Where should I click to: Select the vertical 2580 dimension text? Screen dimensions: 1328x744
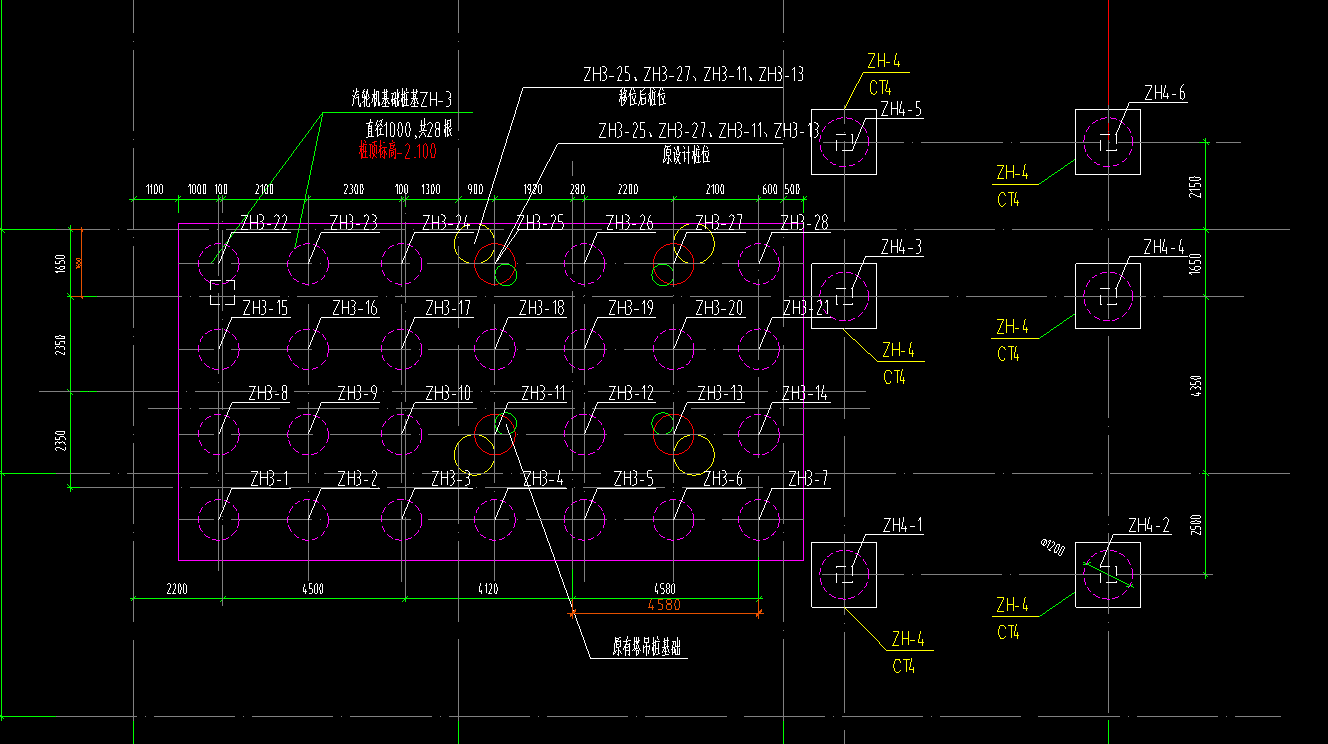(x=1196, y=524)
